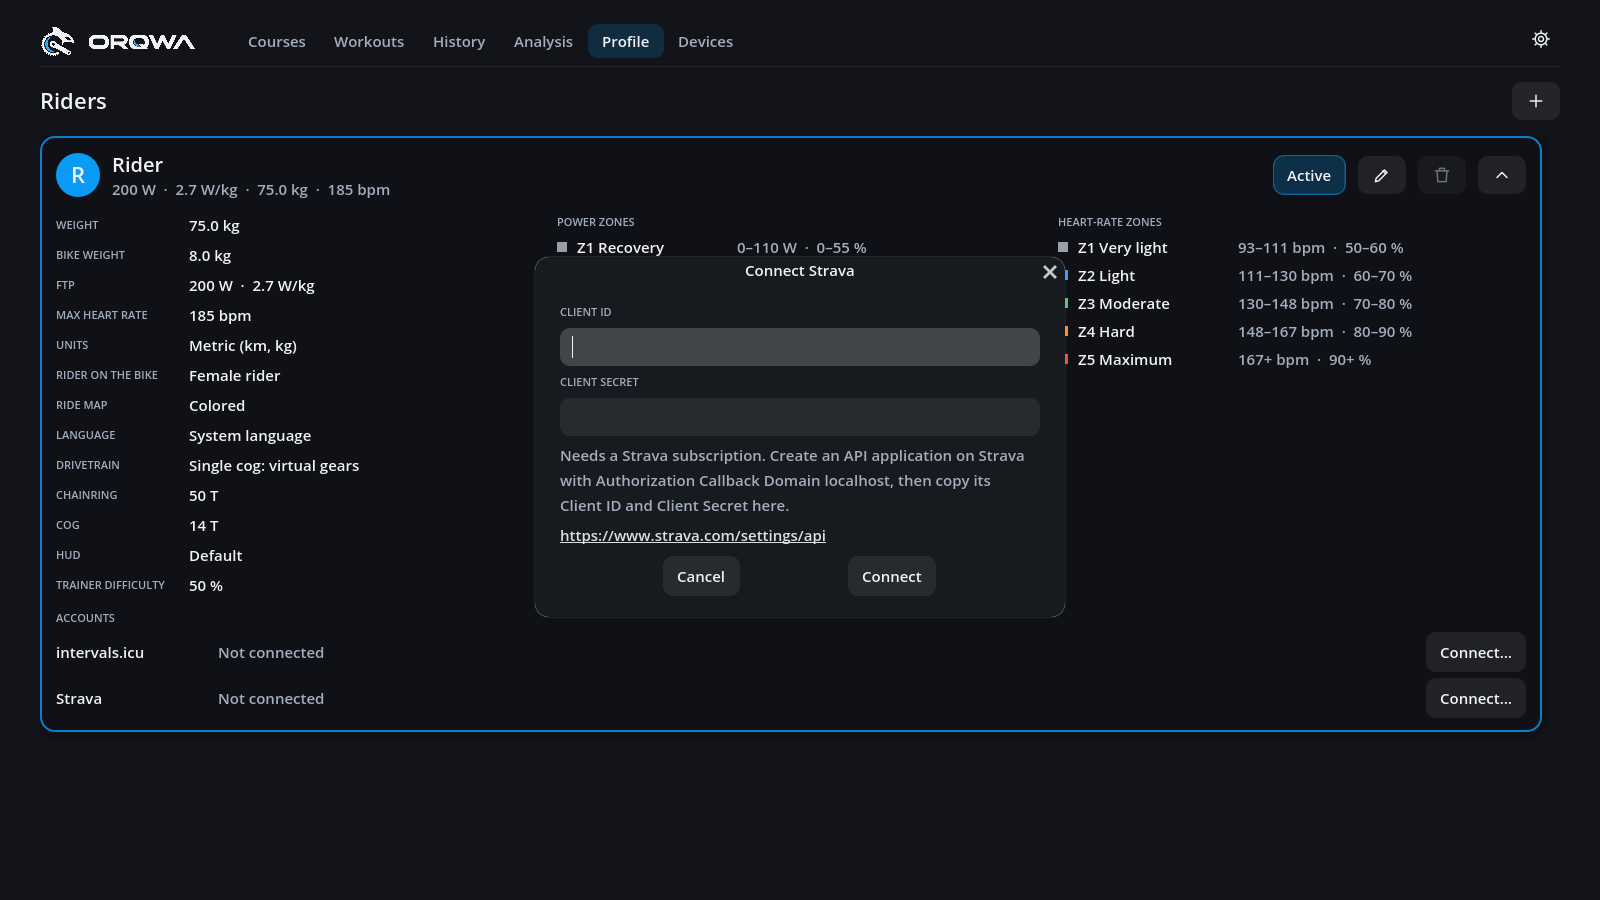Open the History tab

pos(459,42)
